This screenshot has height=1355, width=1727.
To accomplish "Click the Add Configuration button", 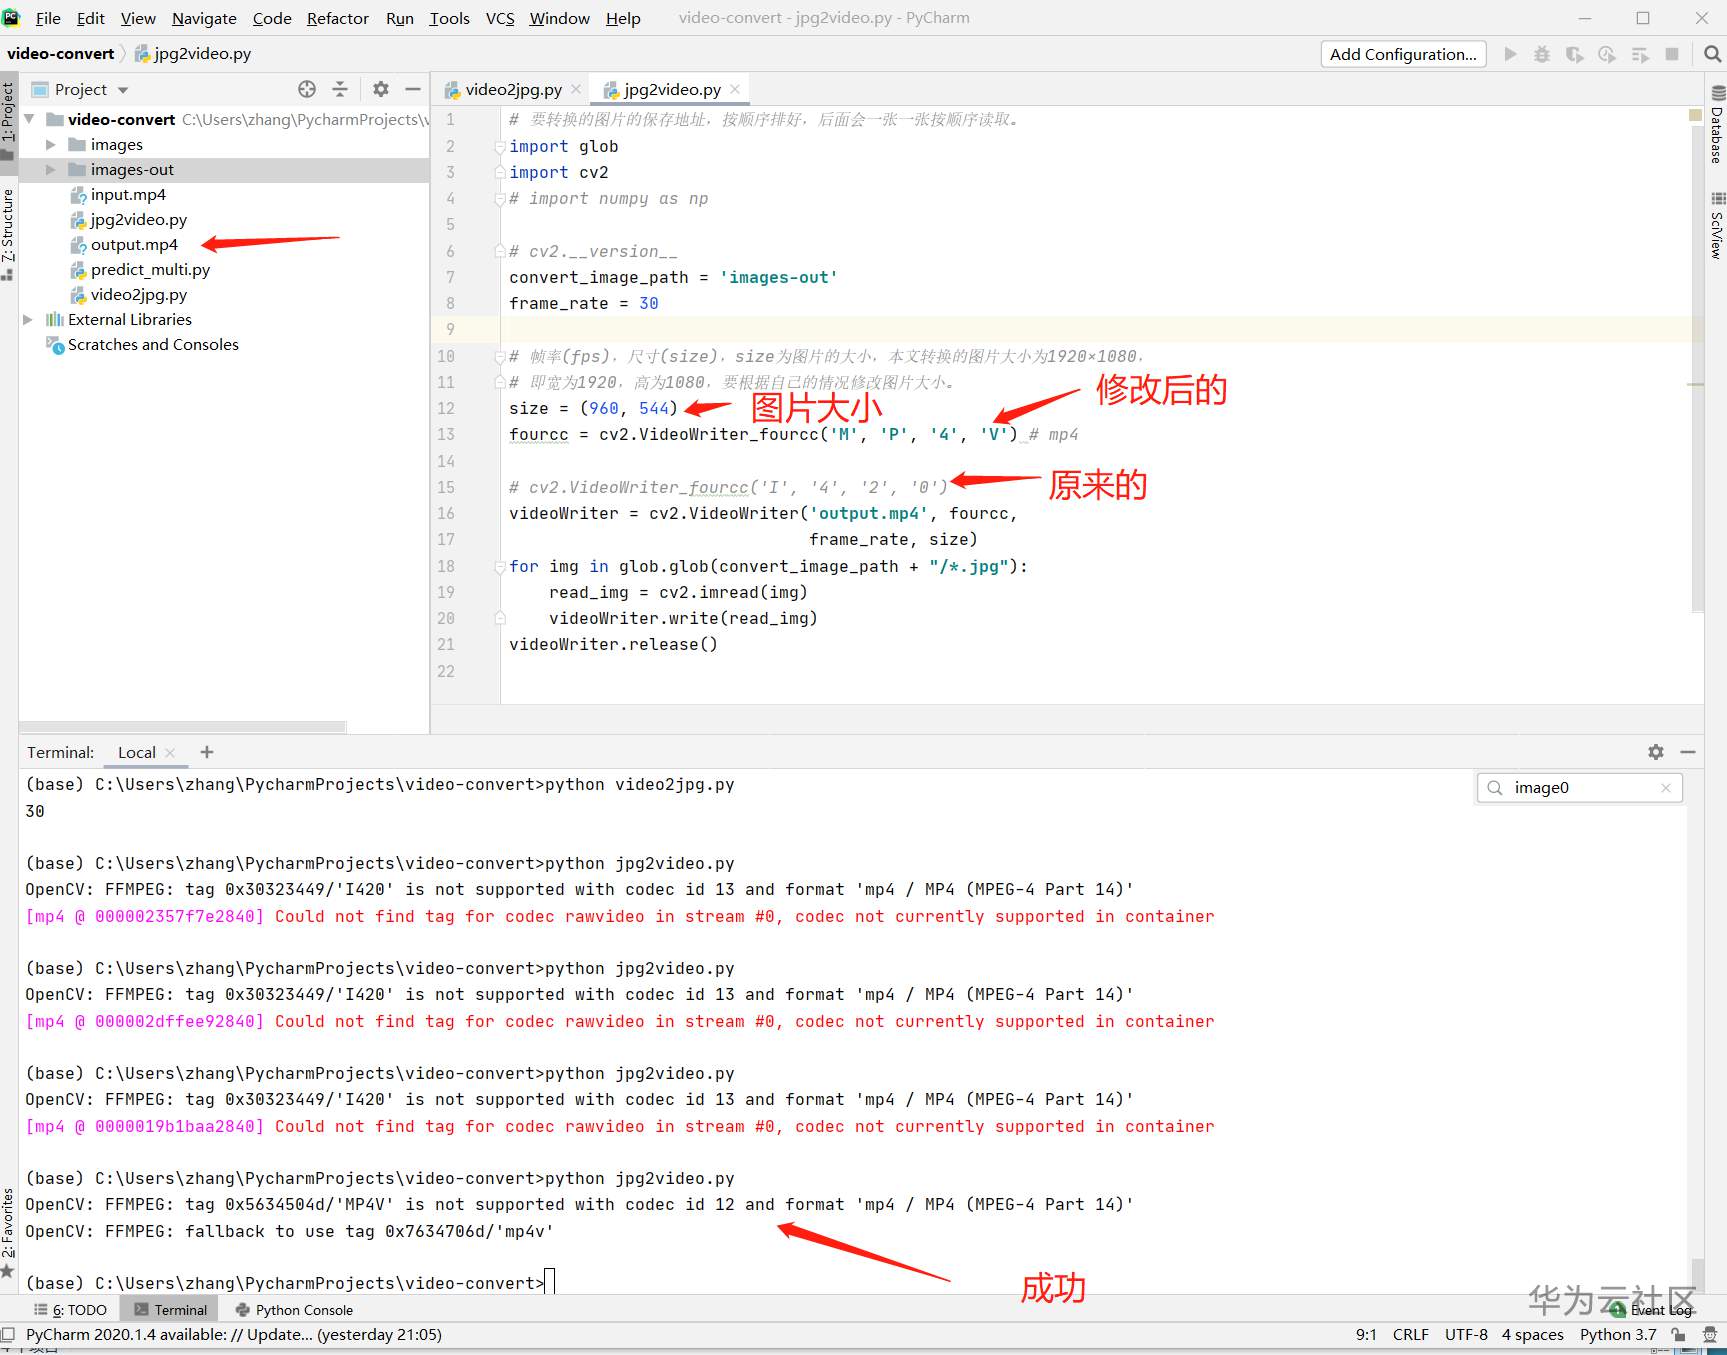I will coord(1402,54).
